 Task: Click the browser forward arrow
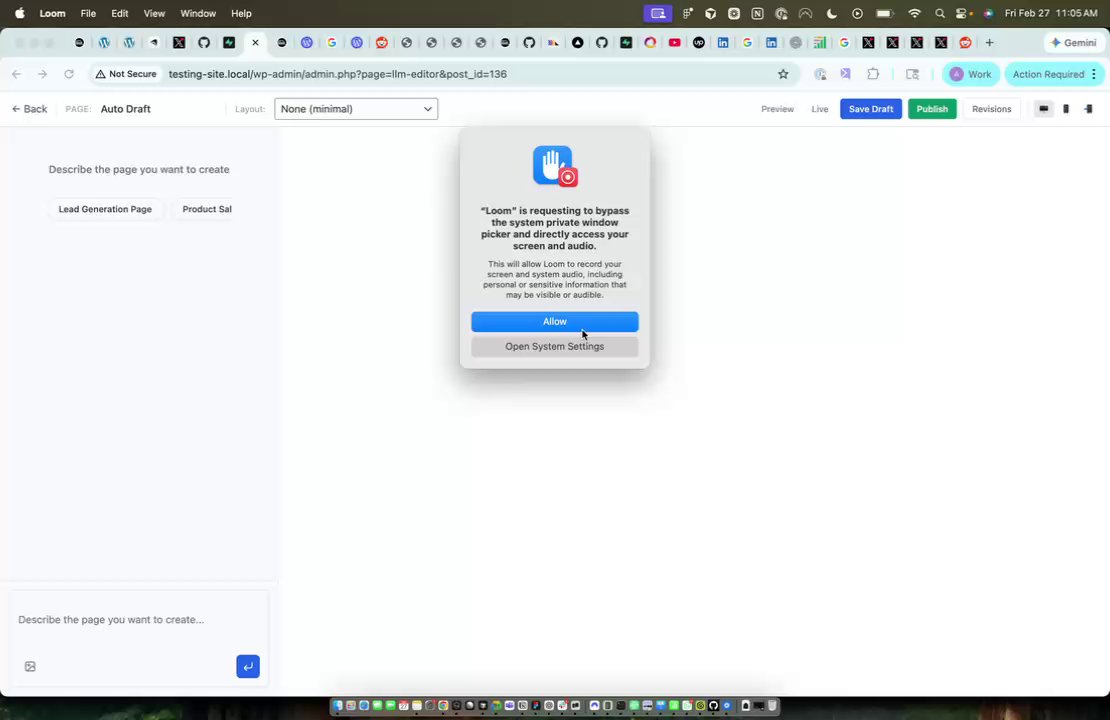[42, 74]
